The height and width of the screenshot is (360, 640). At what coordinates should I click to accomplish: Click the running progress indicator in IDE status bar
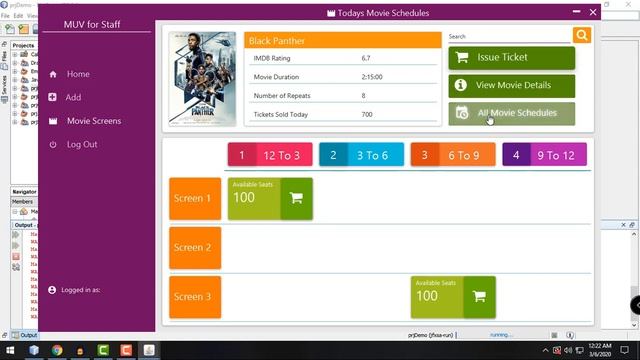(x=500, y=335)
